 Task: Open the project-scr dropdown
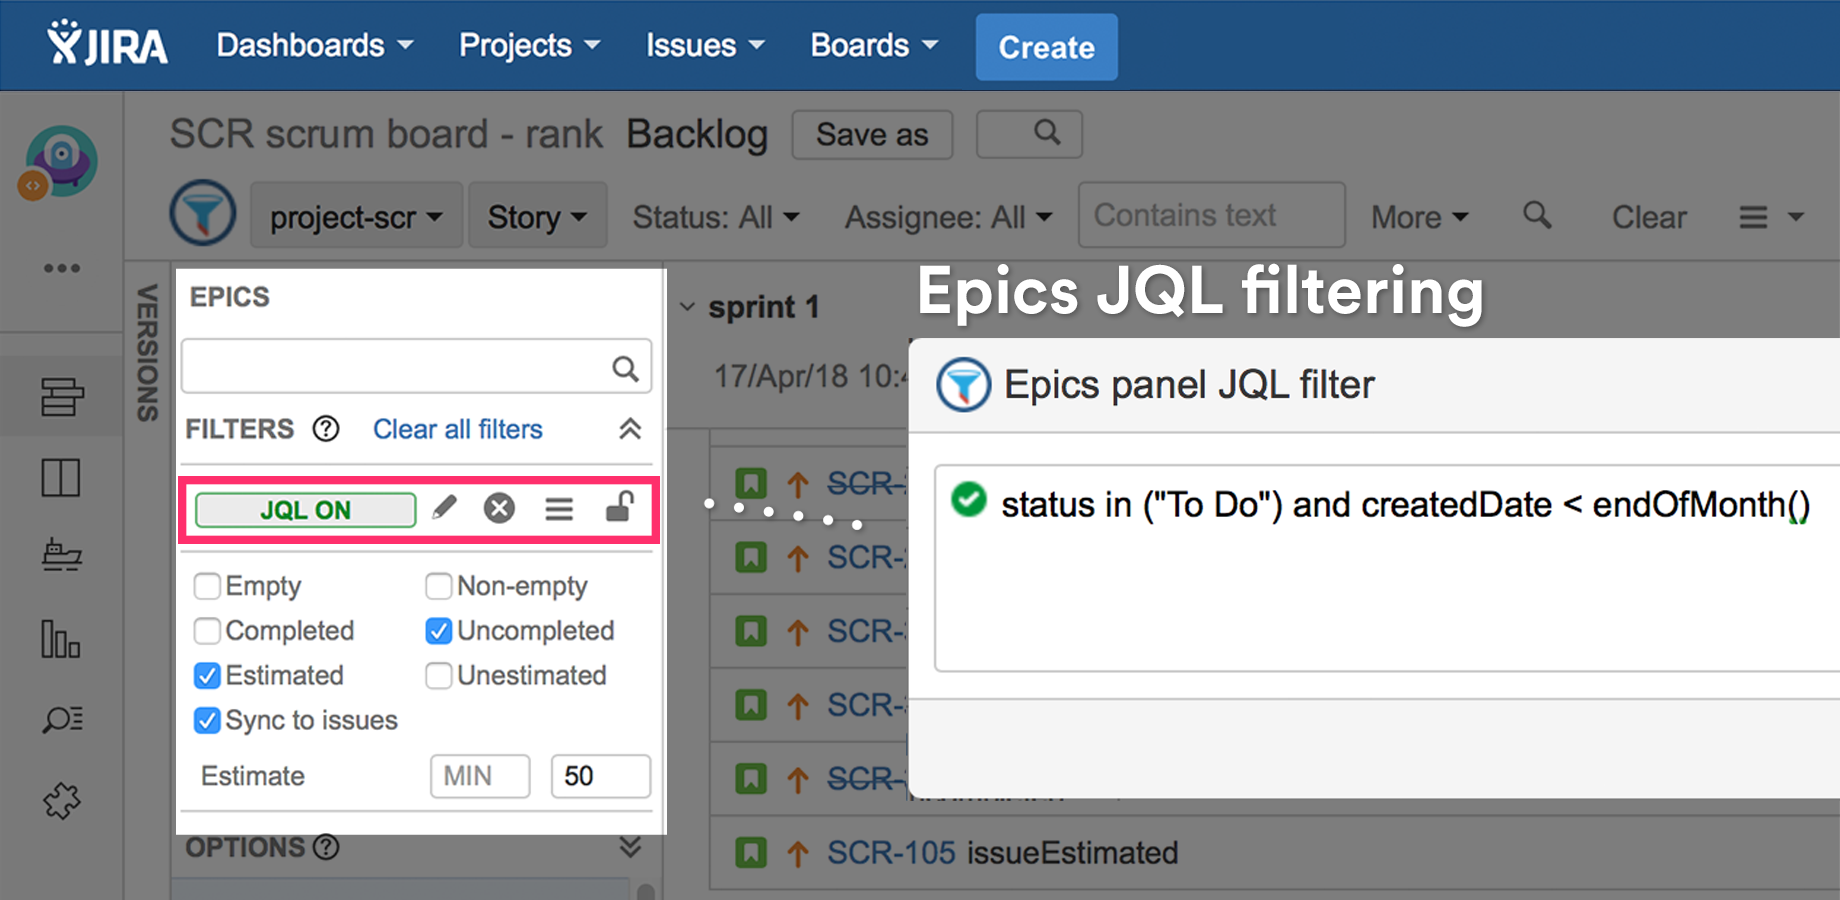356,215
